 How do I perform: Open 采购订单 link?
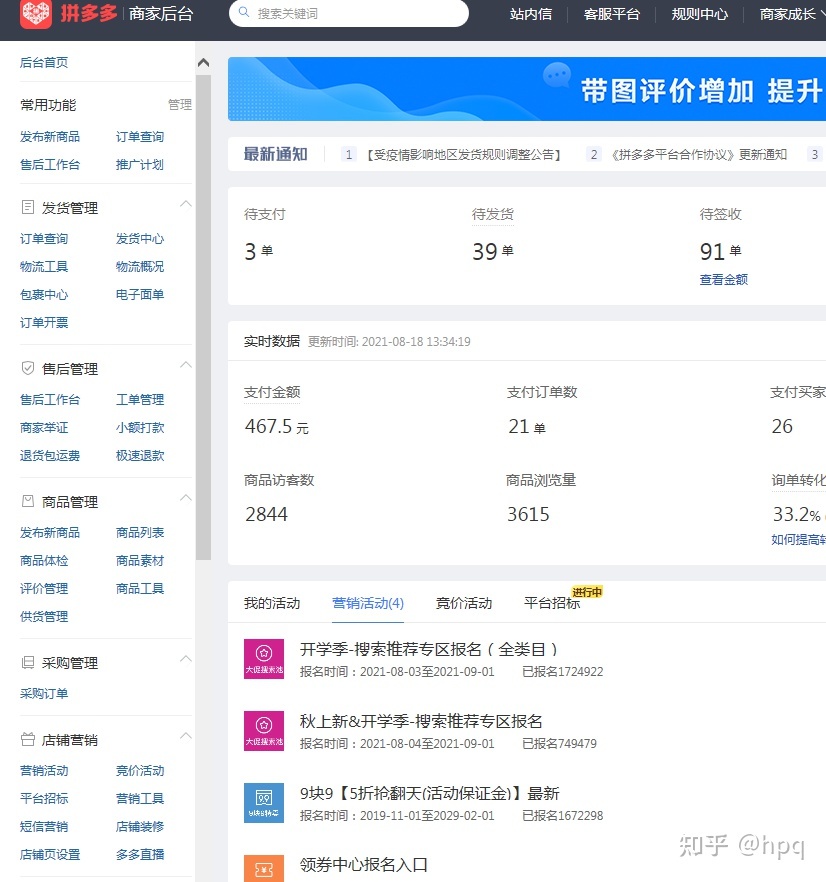point(44,694)
